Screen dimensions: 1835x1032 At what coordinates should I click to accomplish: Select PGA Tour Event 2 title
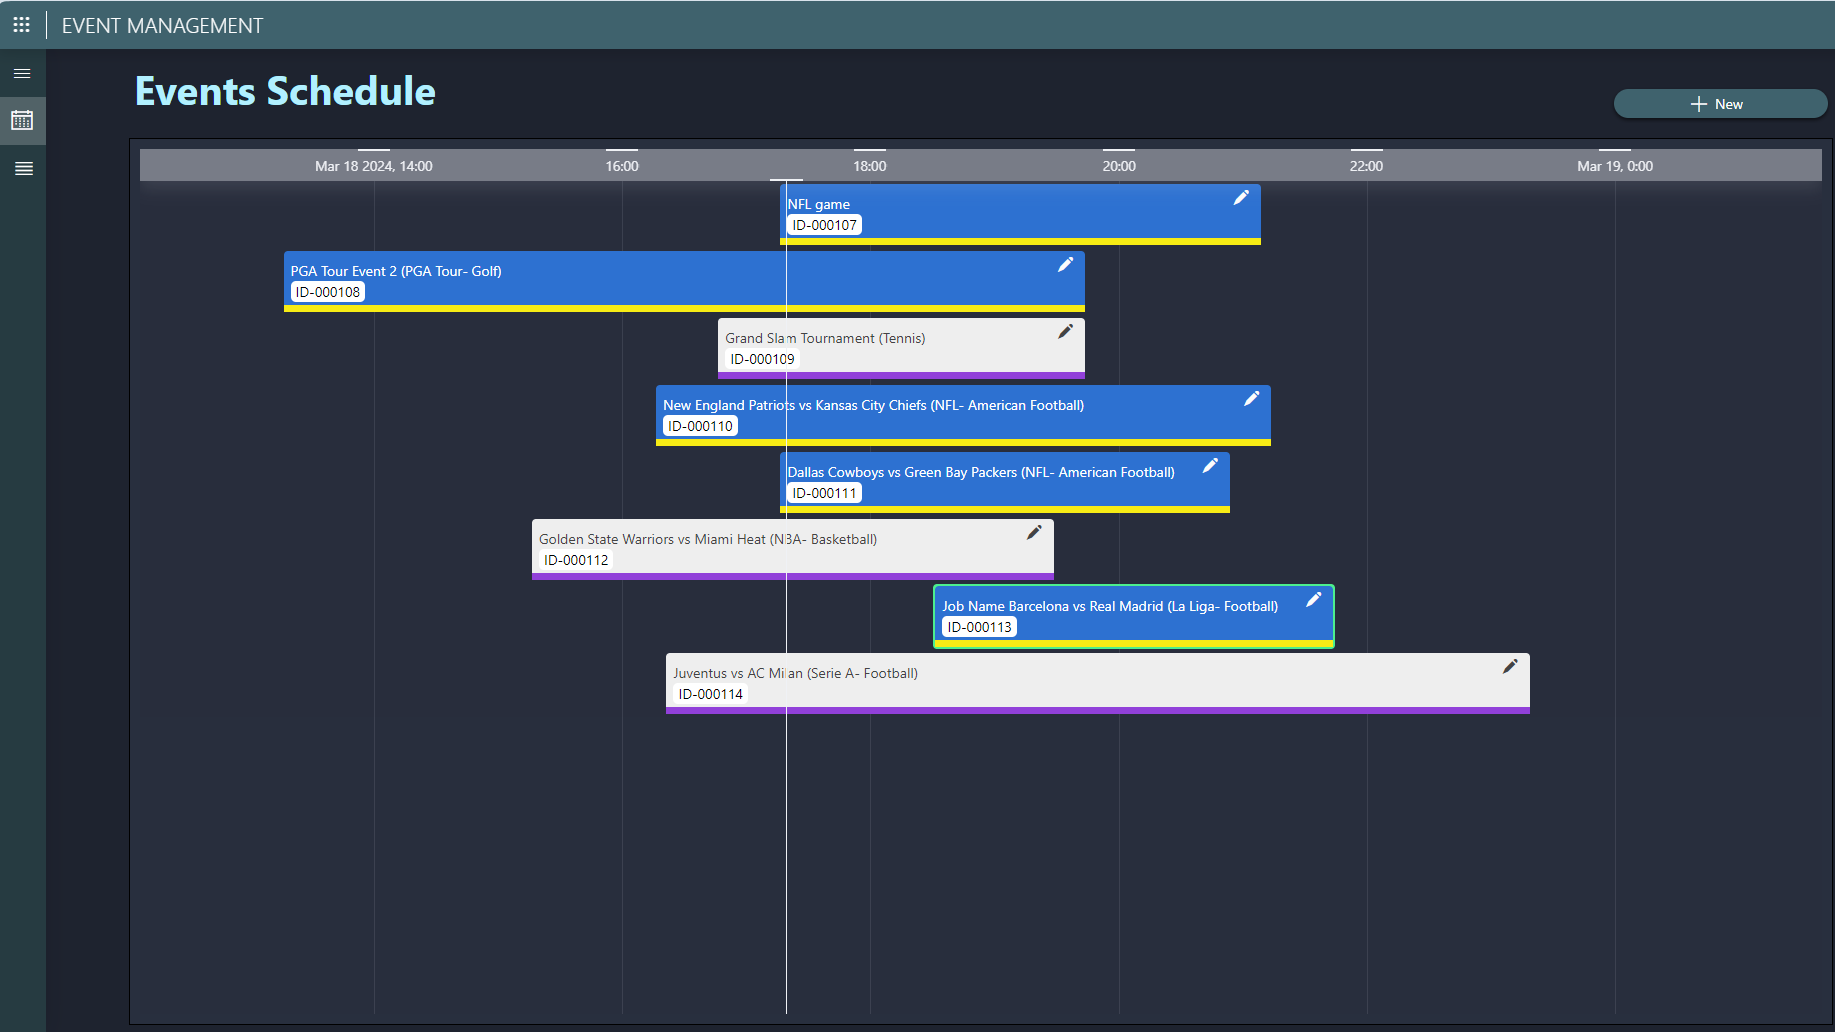click(396, 271)
